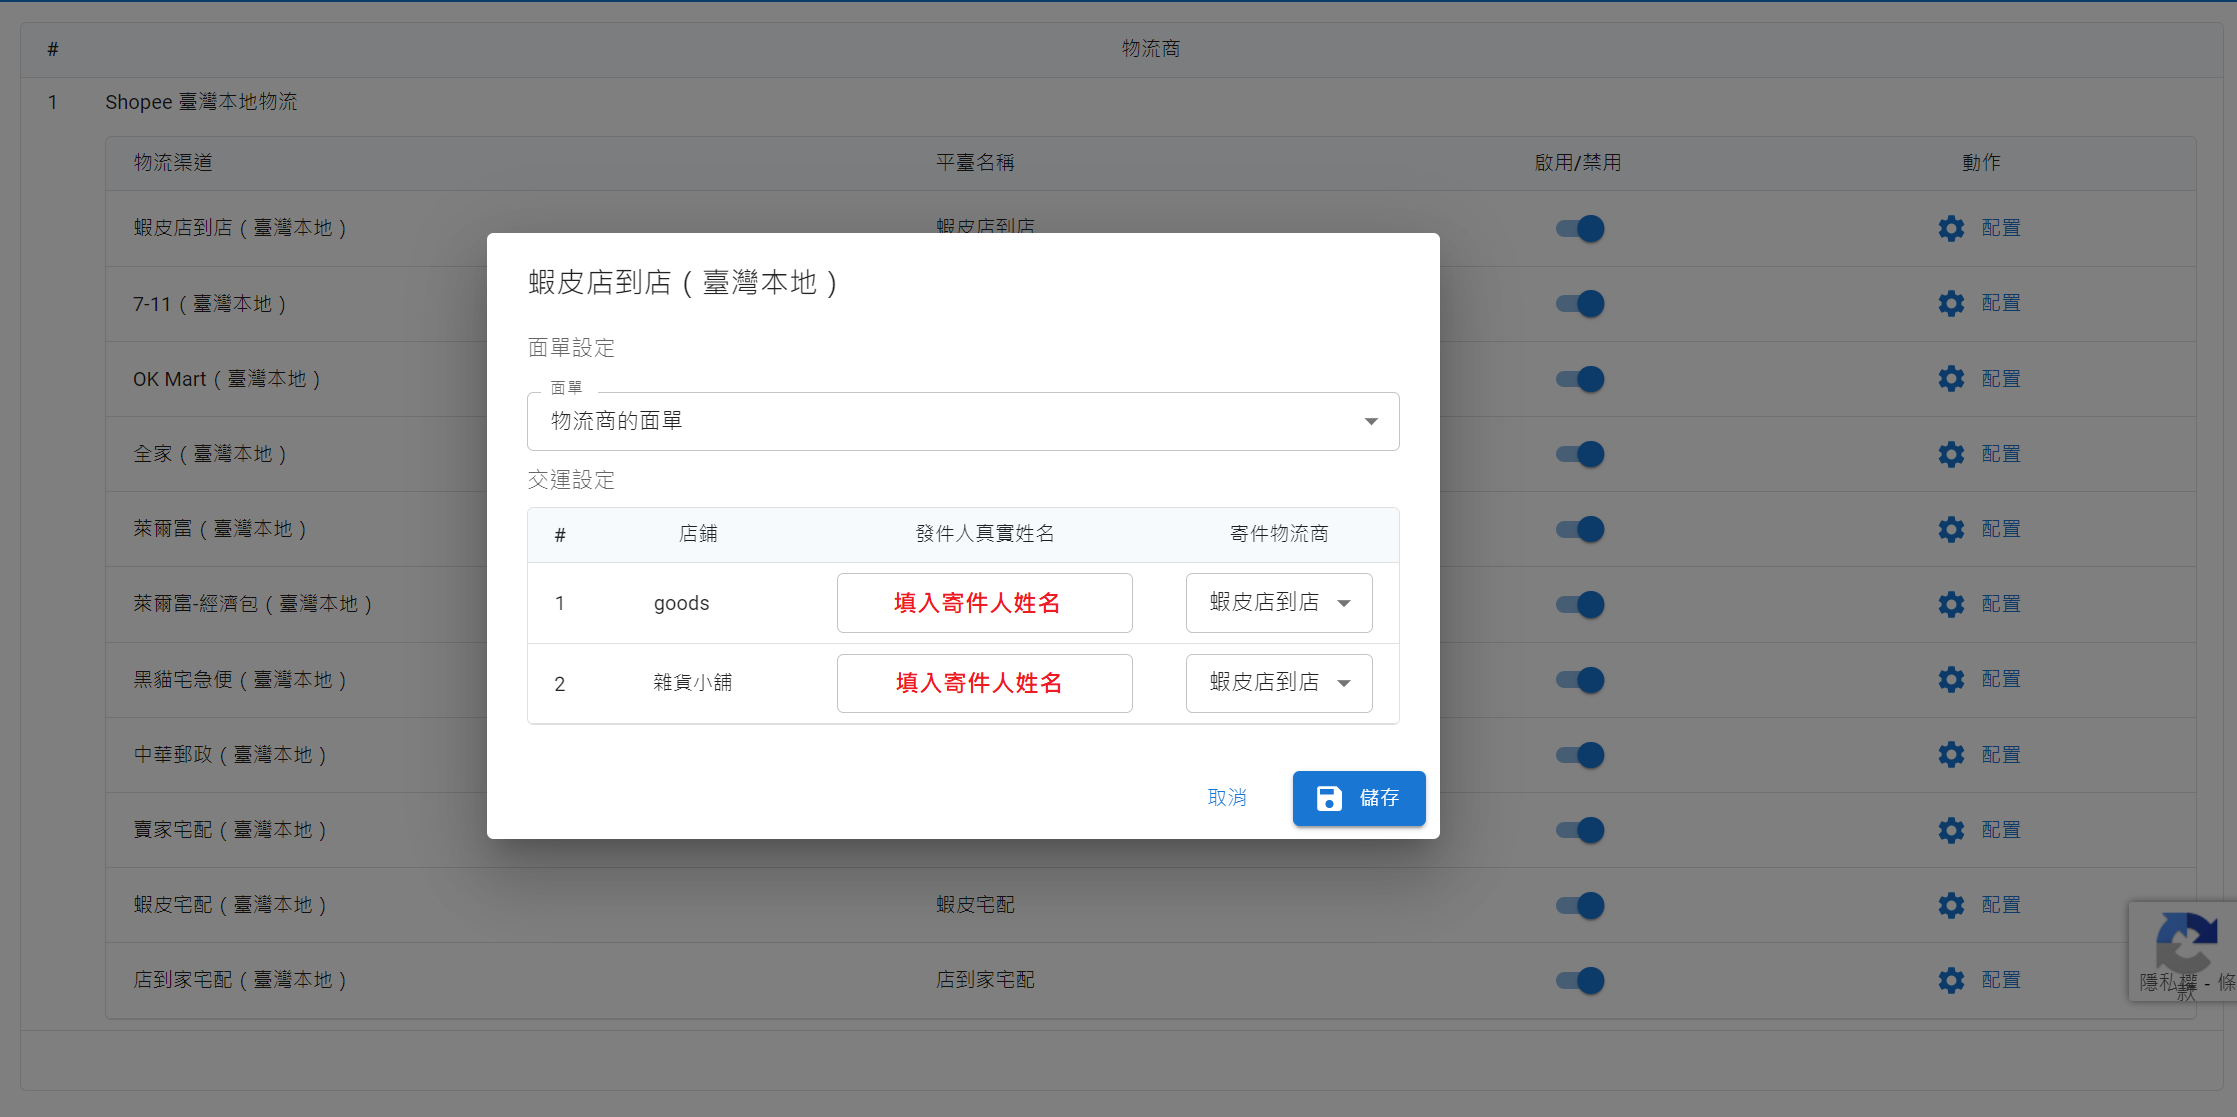Screen dimensions: 2237x1117
Task: Click 啟用/禁用 column header
Action: tap(1578, 163)
